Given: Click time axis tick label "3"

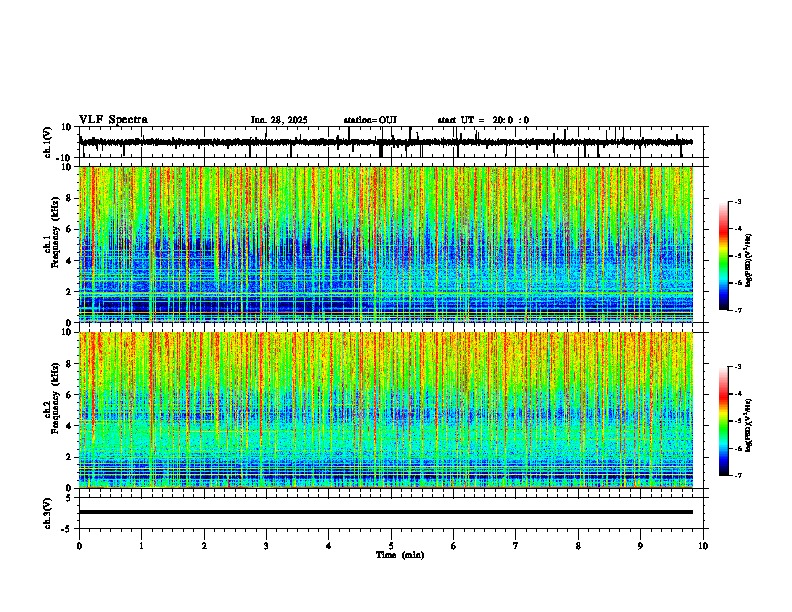Looking at the screenshot, I should (266, 546).
